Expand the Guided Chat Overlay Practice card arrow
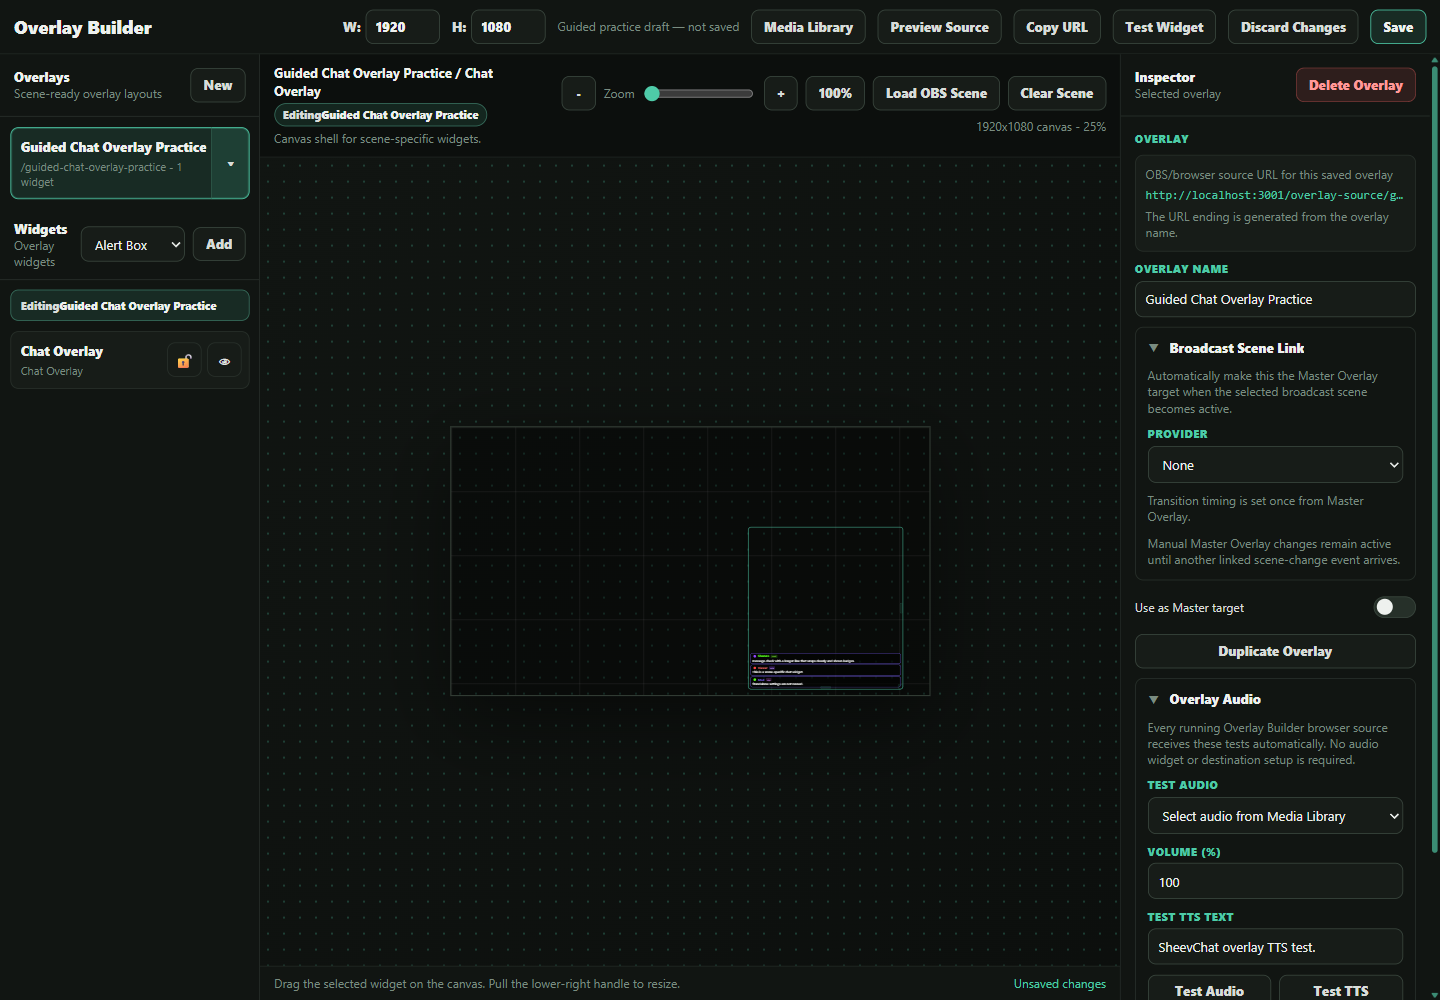The width and height of the screenshot is (1440, 1000). click(231, 163)
